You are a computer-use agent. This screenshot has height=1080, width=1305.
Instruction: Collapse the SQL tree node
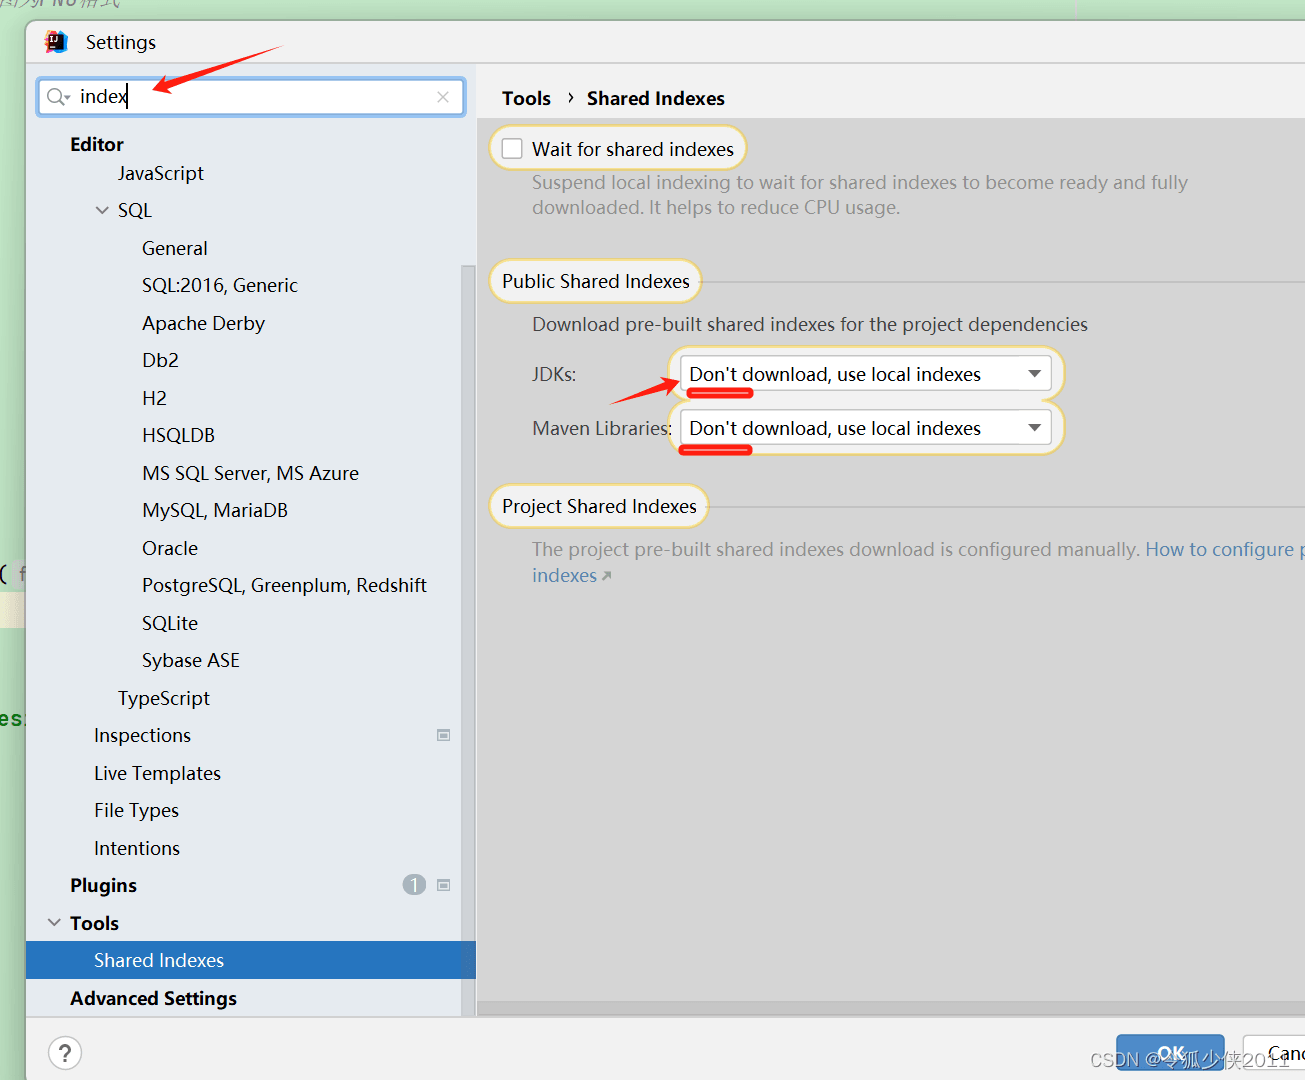click(x=102, y=210)
